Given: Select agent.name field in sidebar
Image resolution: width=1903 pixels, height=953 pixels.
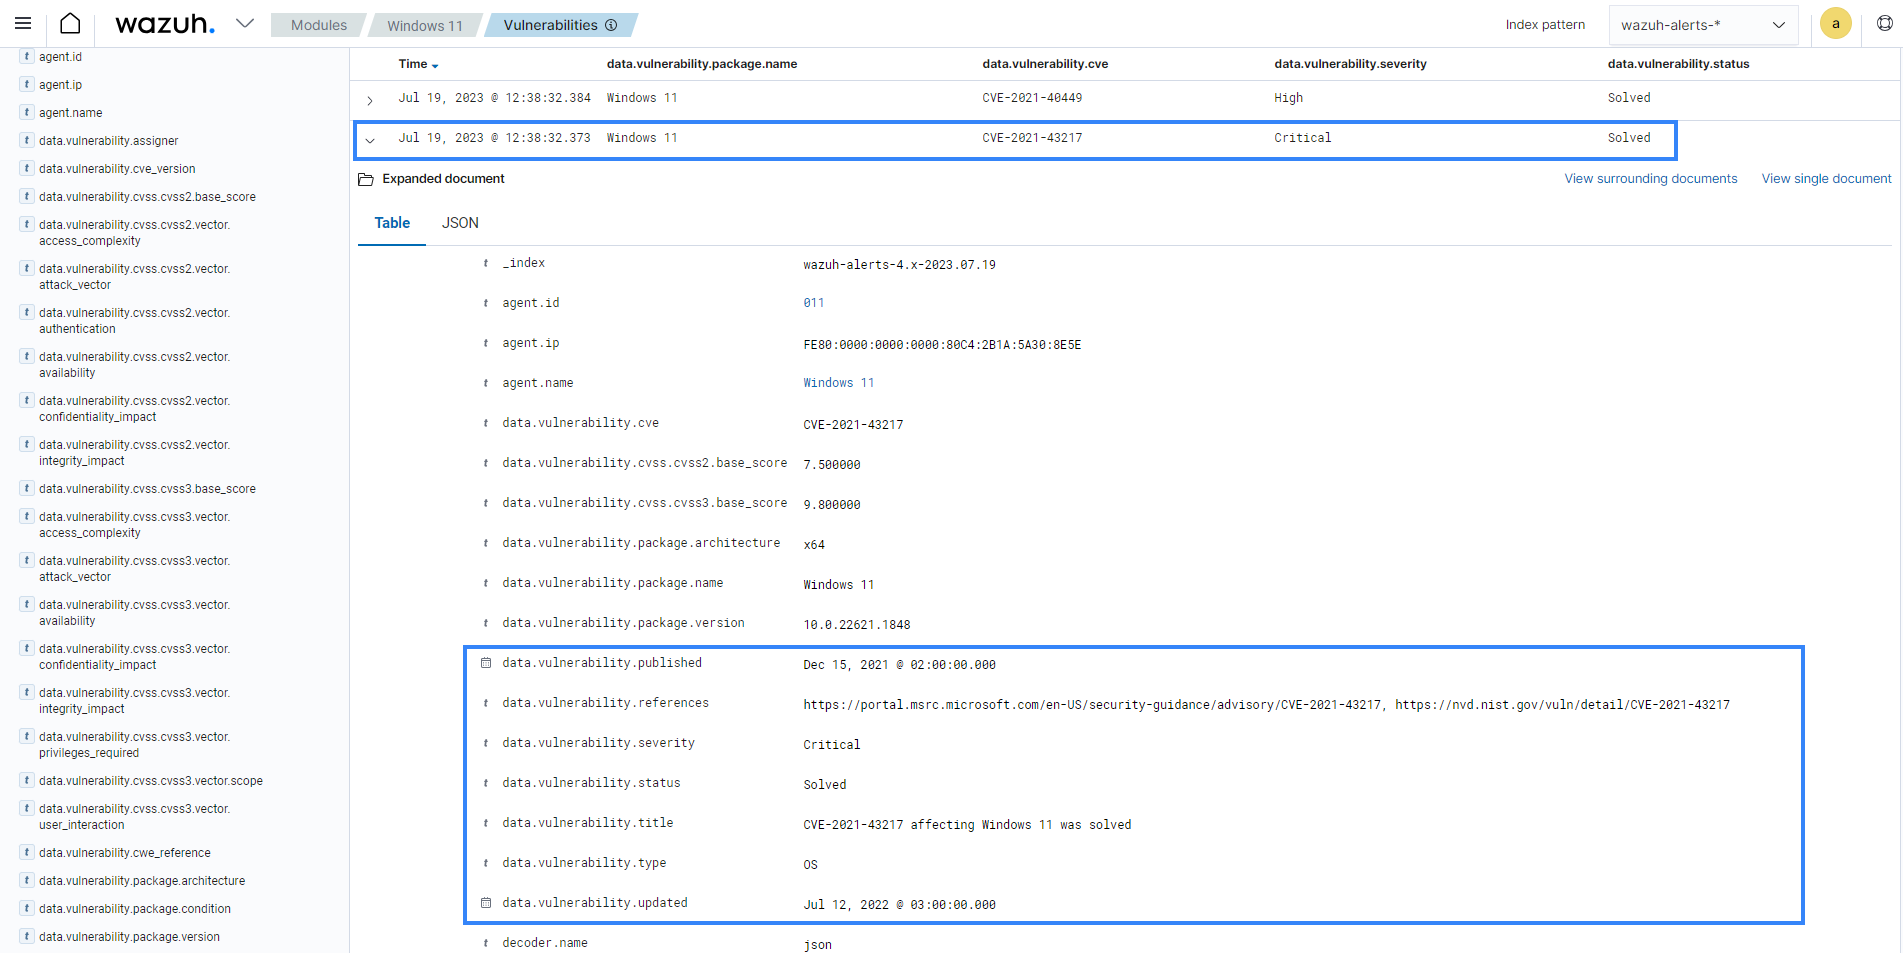Looking at the screenshot, I should coord(70,113).
